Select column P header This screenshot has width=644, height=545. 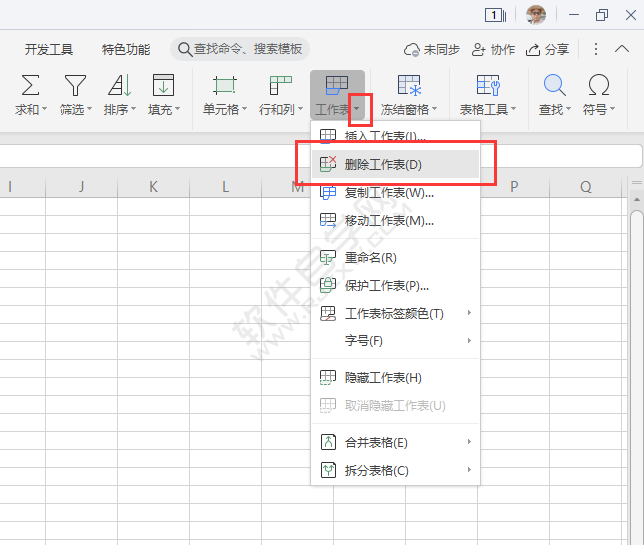coord(513,187)
